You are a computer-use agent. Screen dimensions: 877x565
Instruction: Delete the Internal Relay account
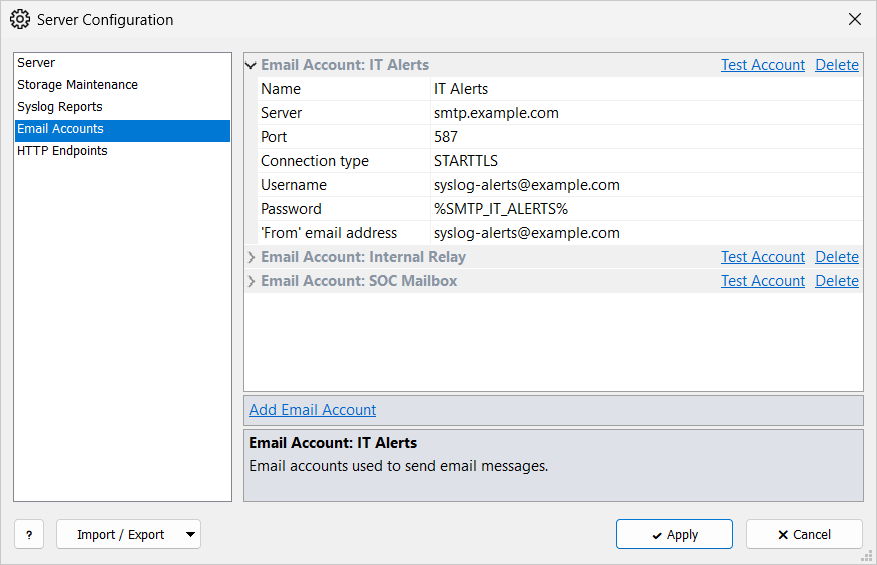click(837, 257)
